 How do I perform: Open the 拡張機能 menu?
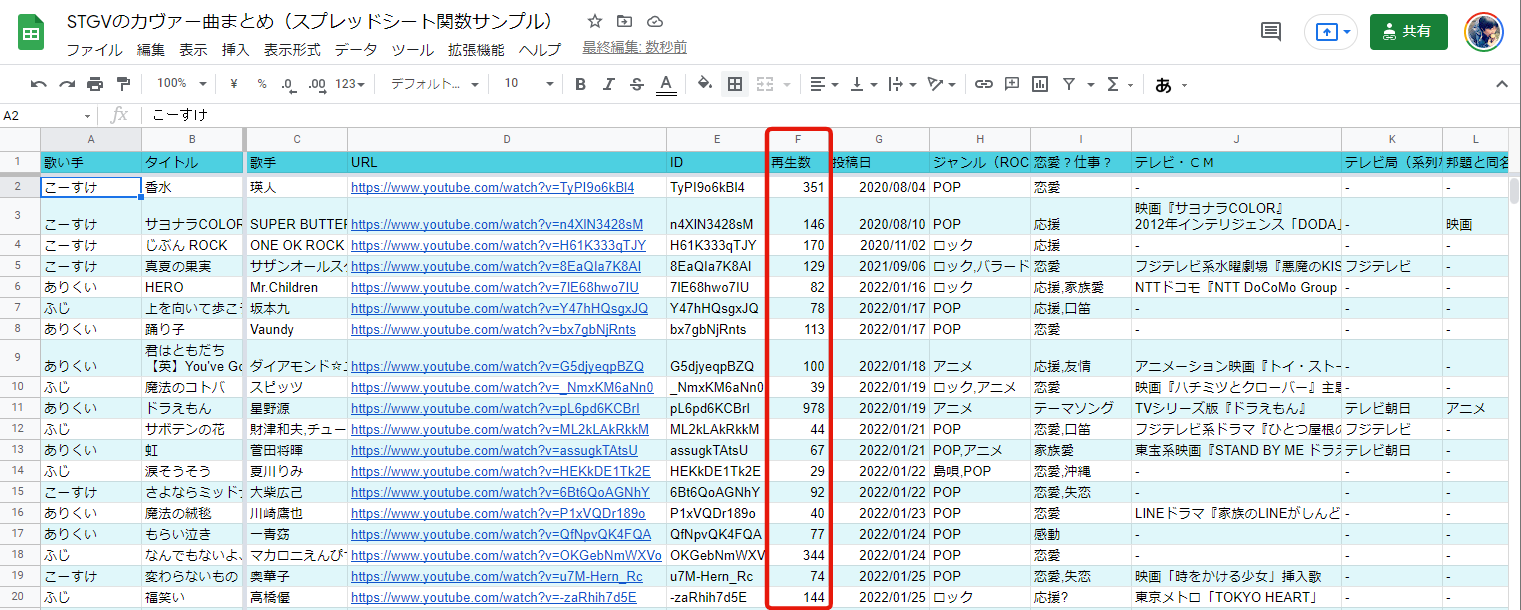476,50
